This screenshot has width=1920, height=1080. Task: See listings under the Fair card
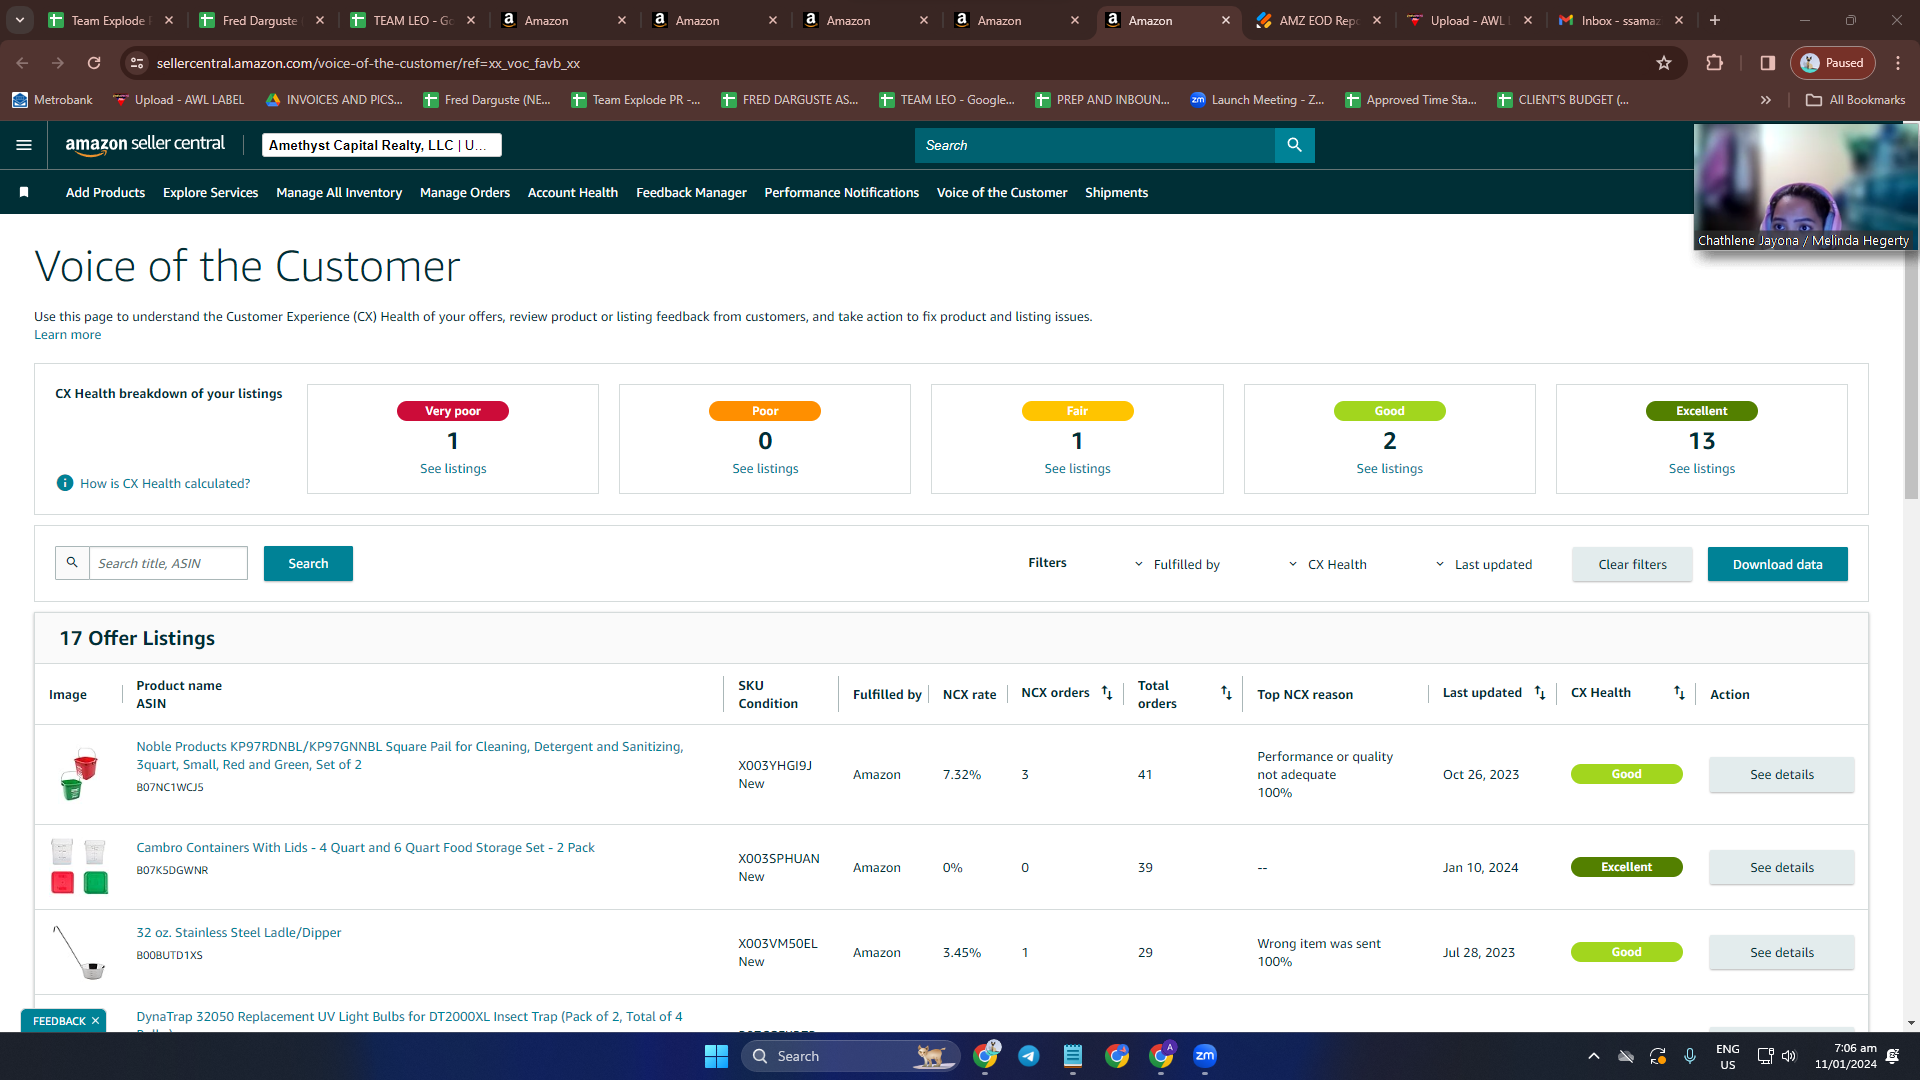pyautogui.click(x=1077, y=468)
